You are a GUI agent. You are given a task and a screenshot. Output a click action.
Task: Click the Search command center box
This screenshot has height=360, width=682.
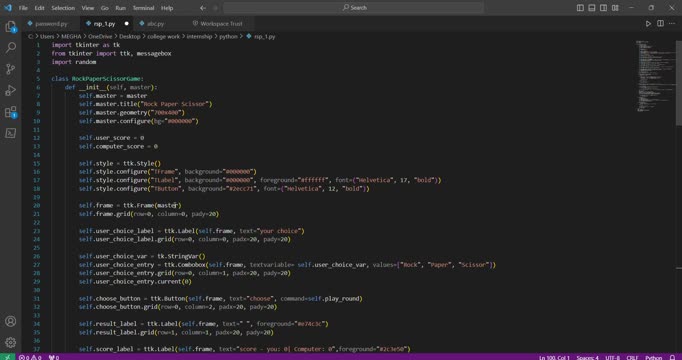coord(353,7)
